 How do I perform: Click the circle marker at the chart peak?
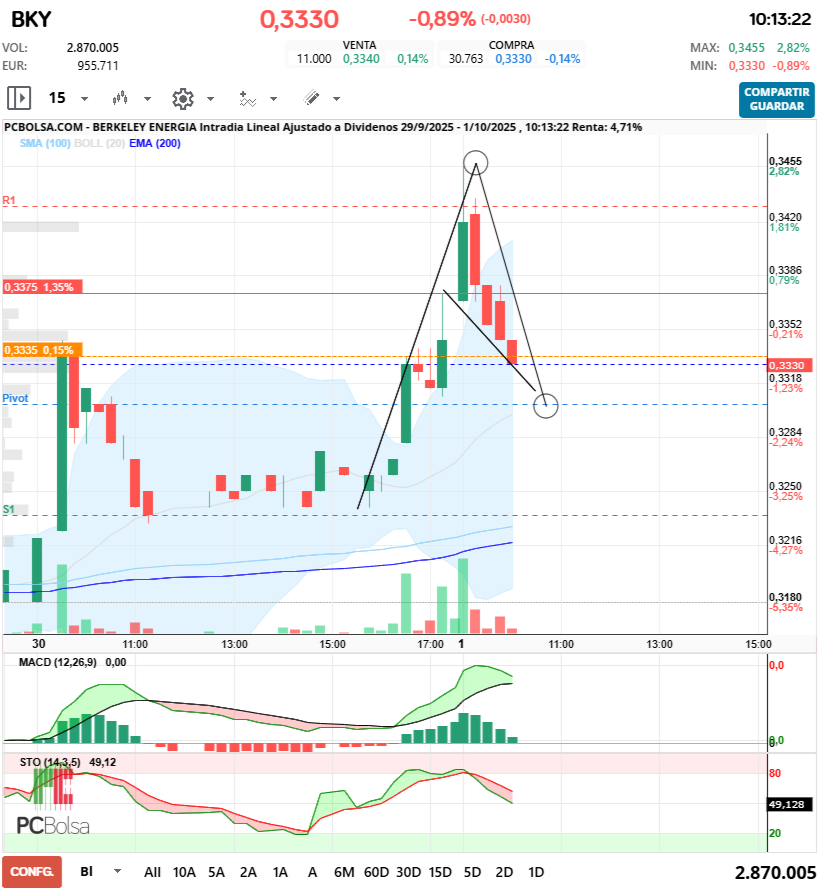coord(476,162)
